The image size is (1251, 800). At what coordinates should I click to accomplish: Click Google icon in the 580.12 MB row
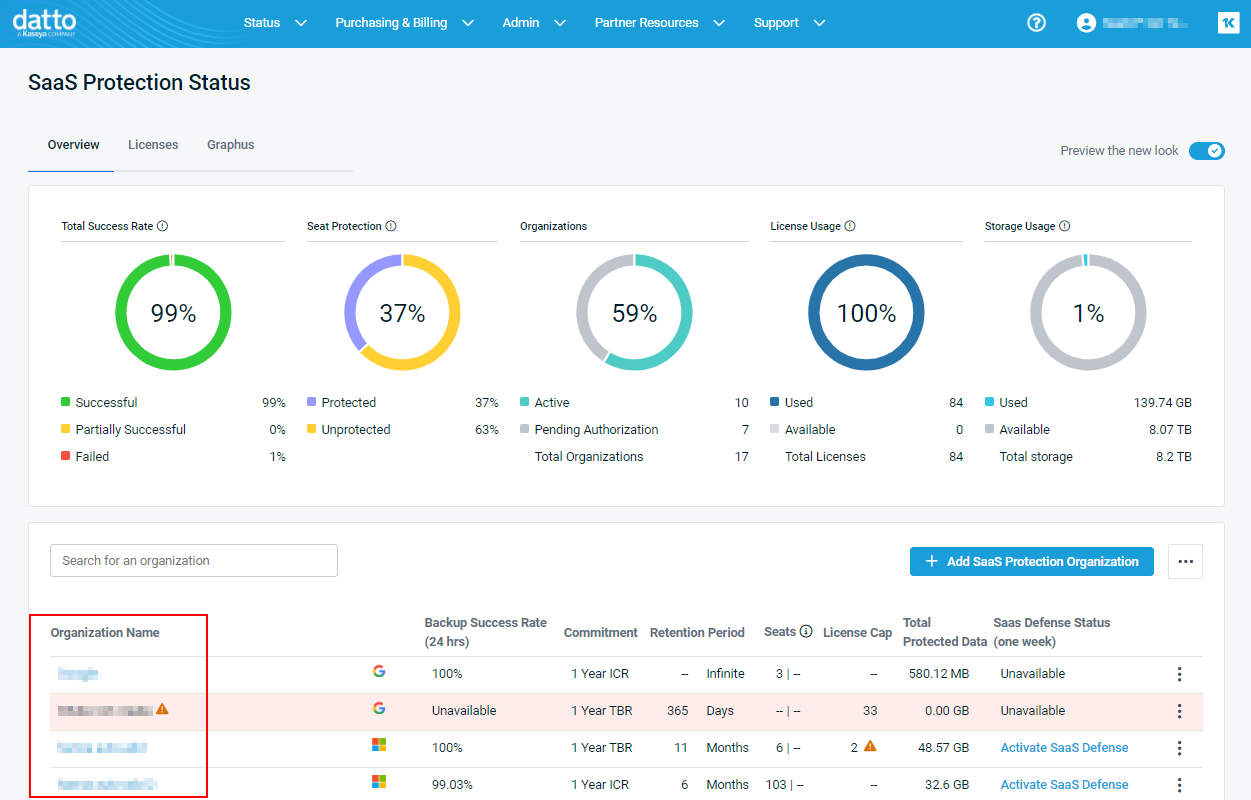tap(379, 672)
